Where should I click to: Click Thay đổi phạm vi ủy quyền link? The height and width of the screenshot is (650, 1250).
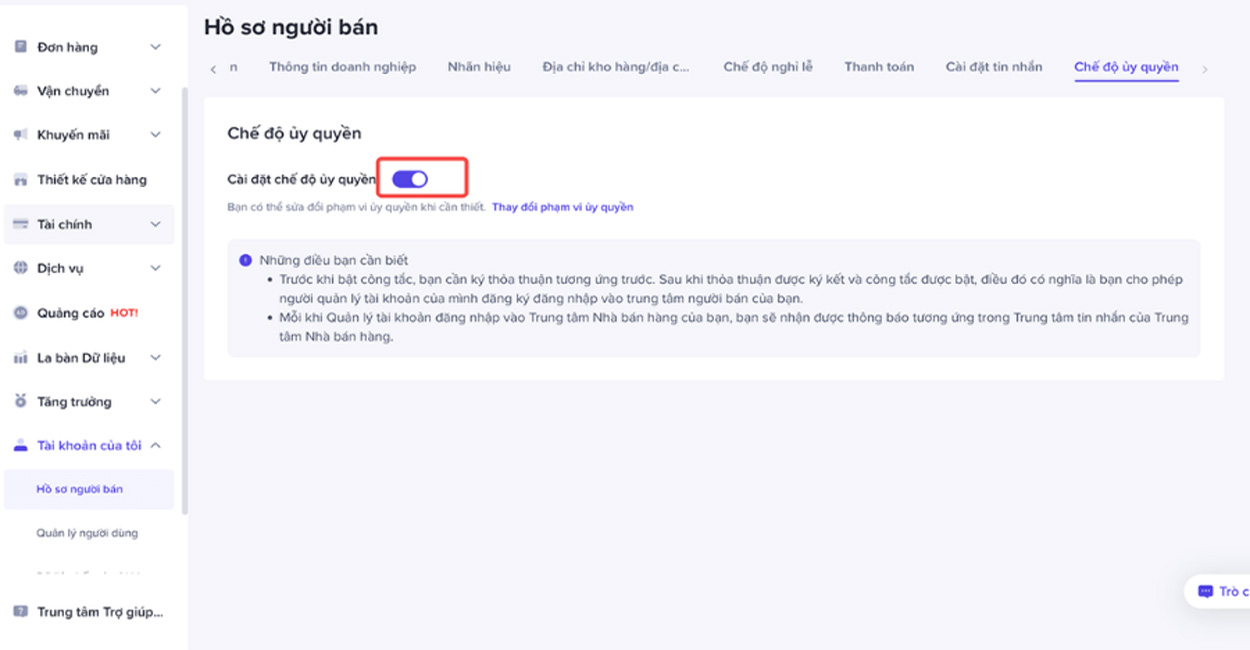pyautogui.click(x=562, y=207)
